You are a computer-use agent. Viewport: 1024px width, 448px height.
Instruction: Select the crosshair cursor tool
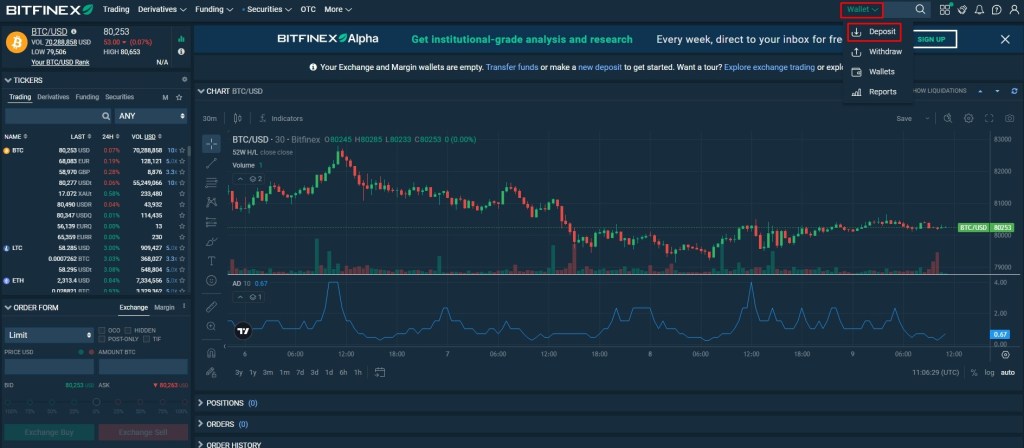[211, 144]
